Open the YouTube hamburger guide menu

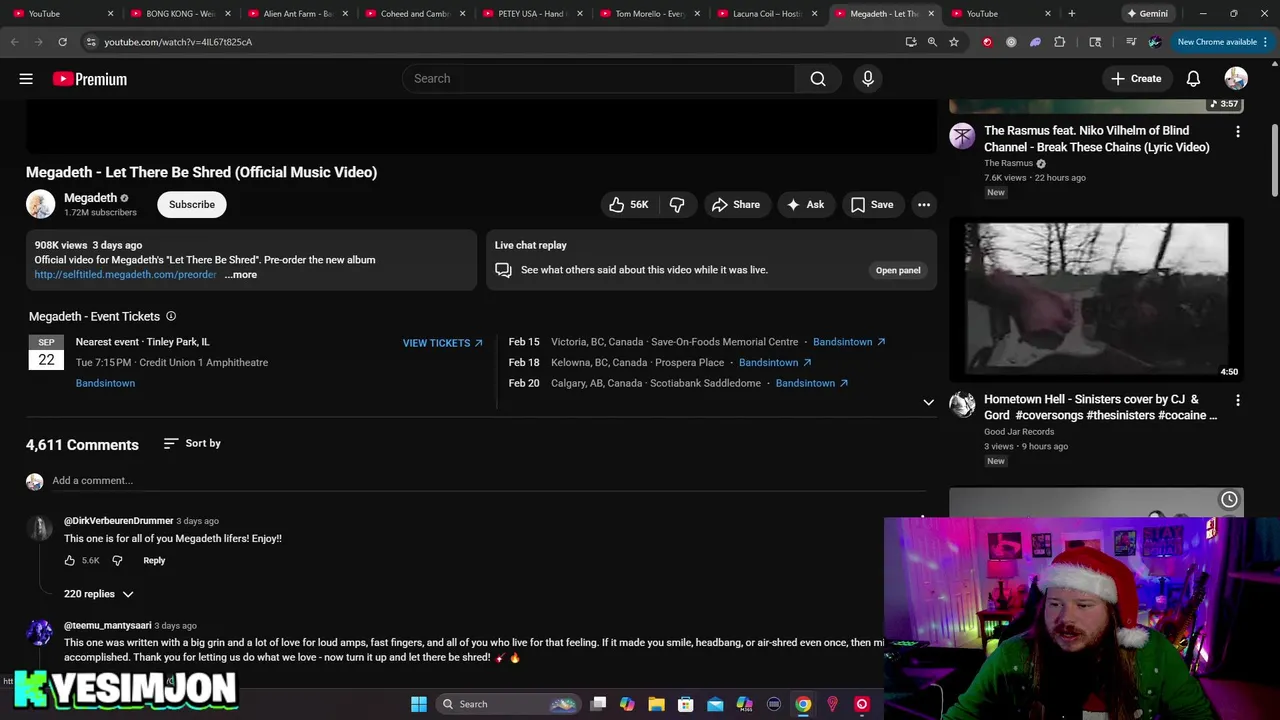(x=26, y=79)
